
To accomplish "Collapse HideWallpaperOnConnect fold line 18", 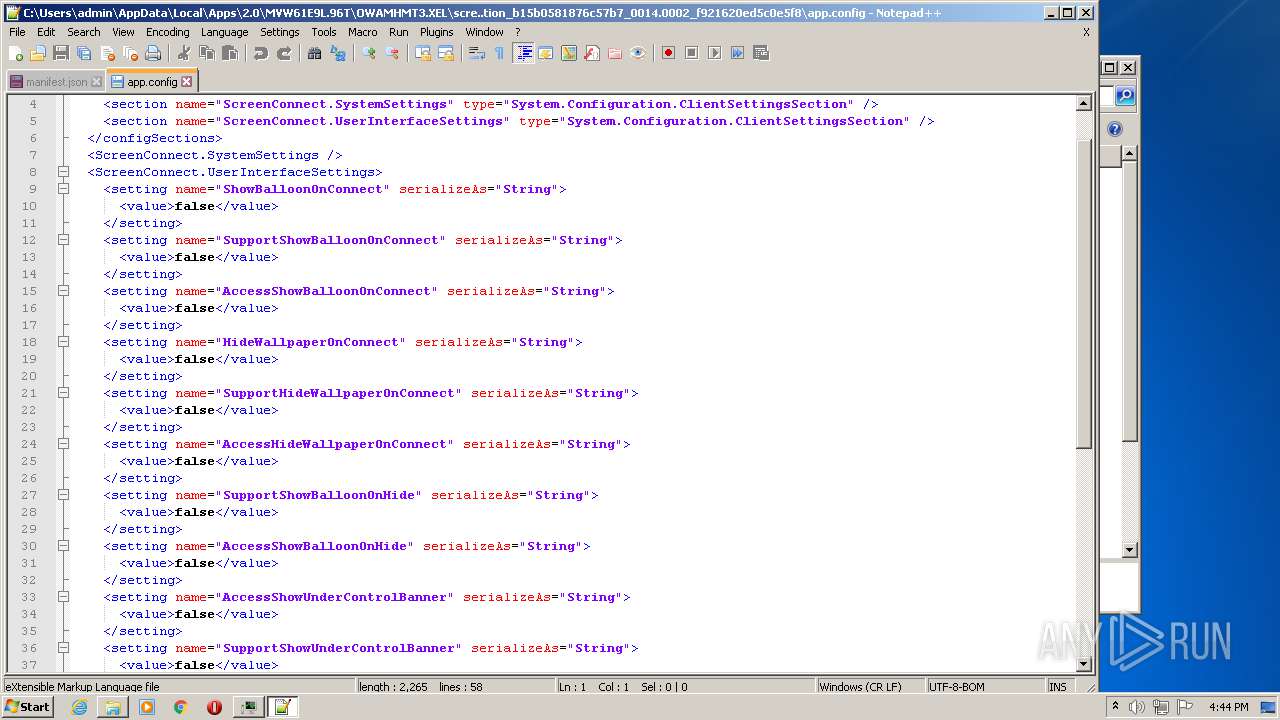I will [x=63, y=342].
